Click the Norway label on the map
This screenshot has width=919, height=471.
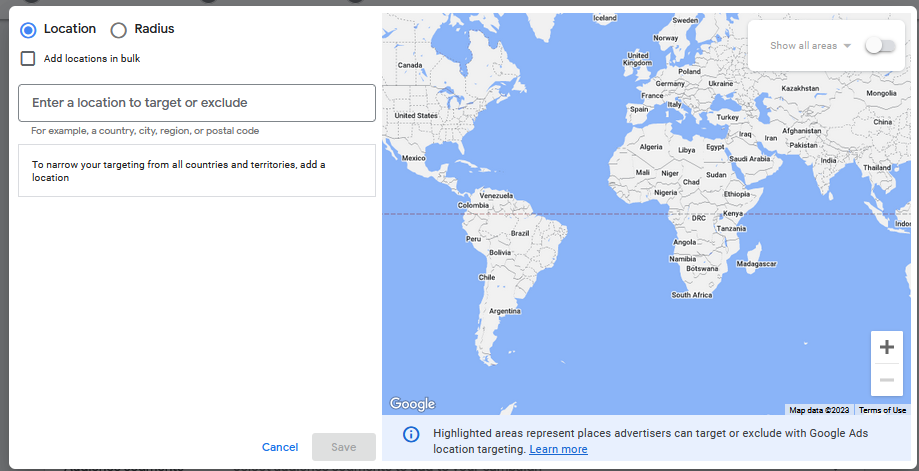click(665, 38)
